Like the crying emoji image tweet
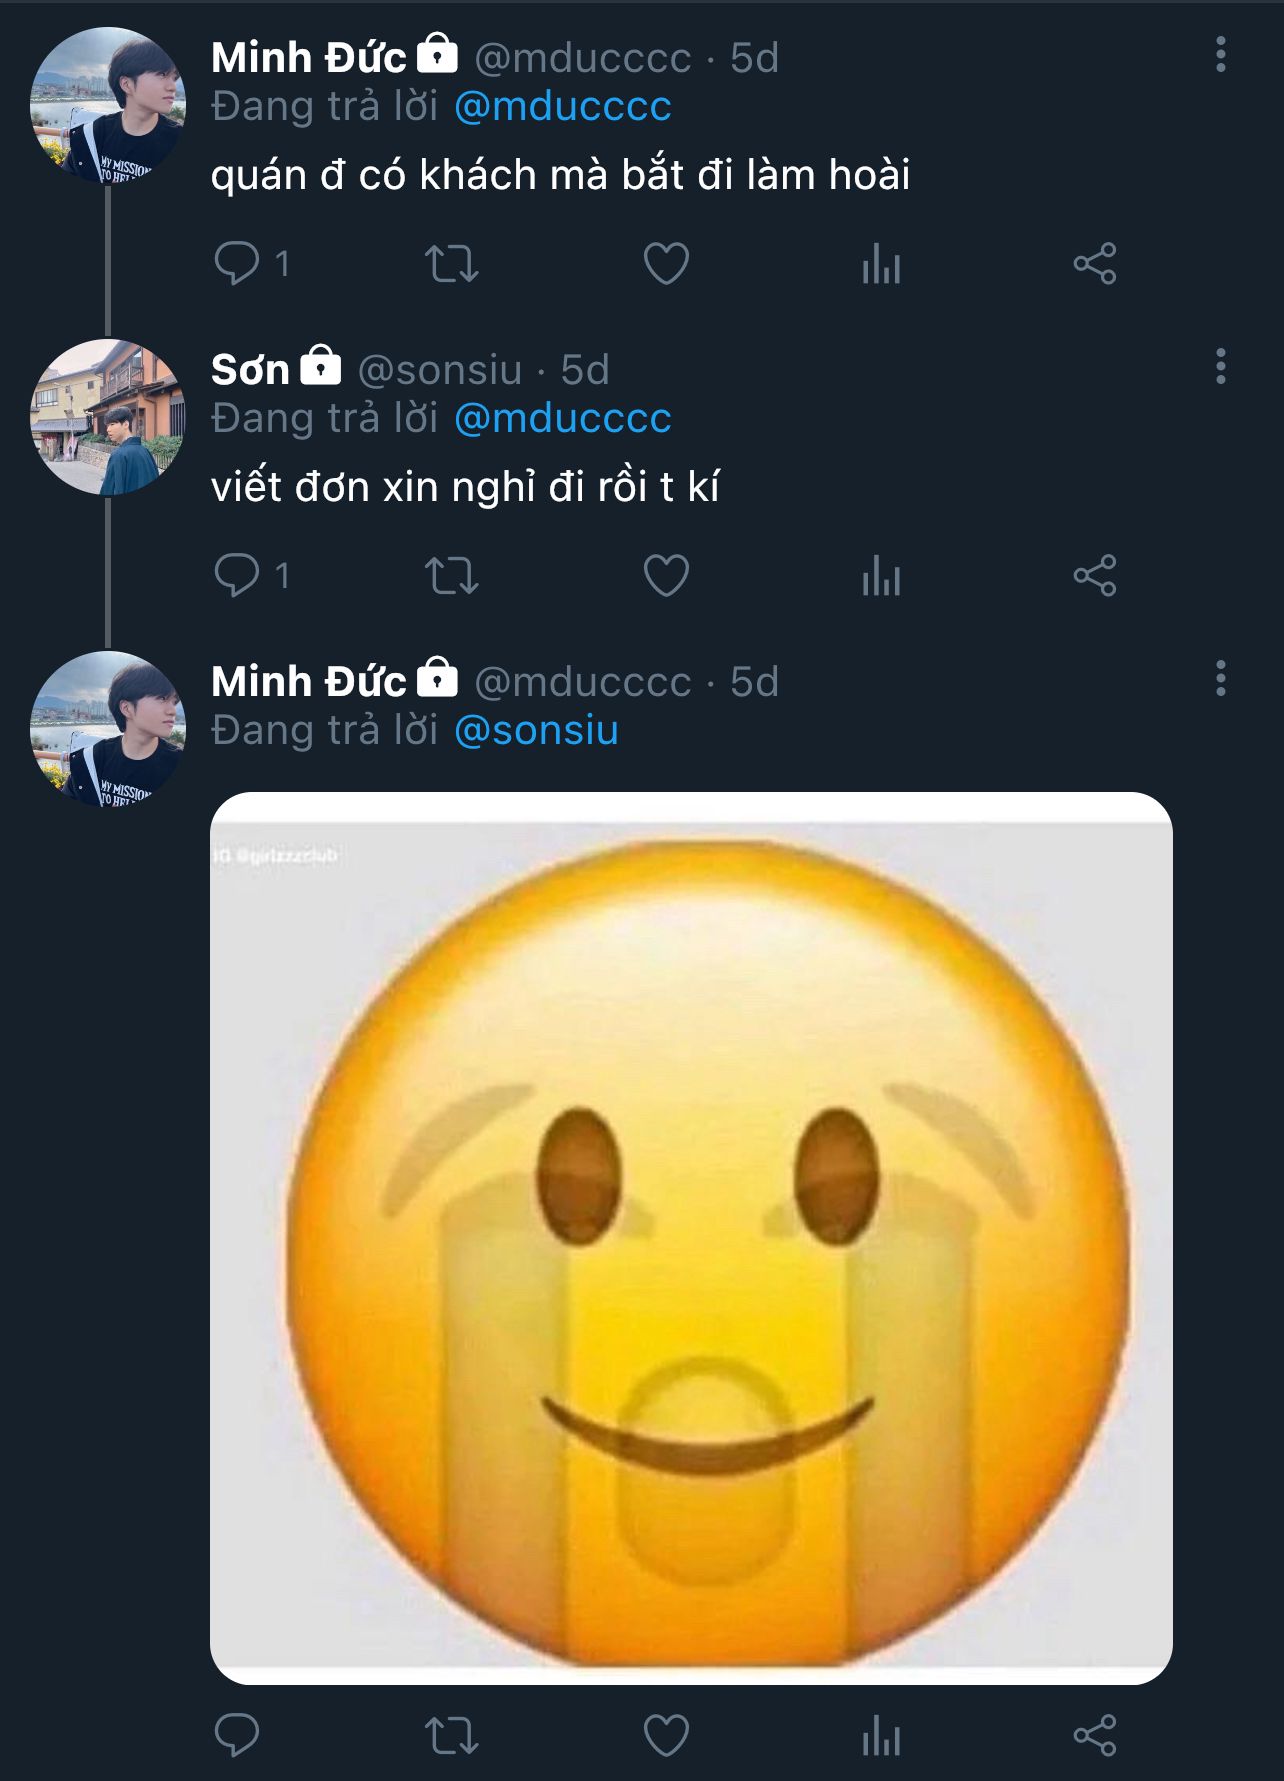This screenshot has width=1284, height=1781. [666, 1736]
